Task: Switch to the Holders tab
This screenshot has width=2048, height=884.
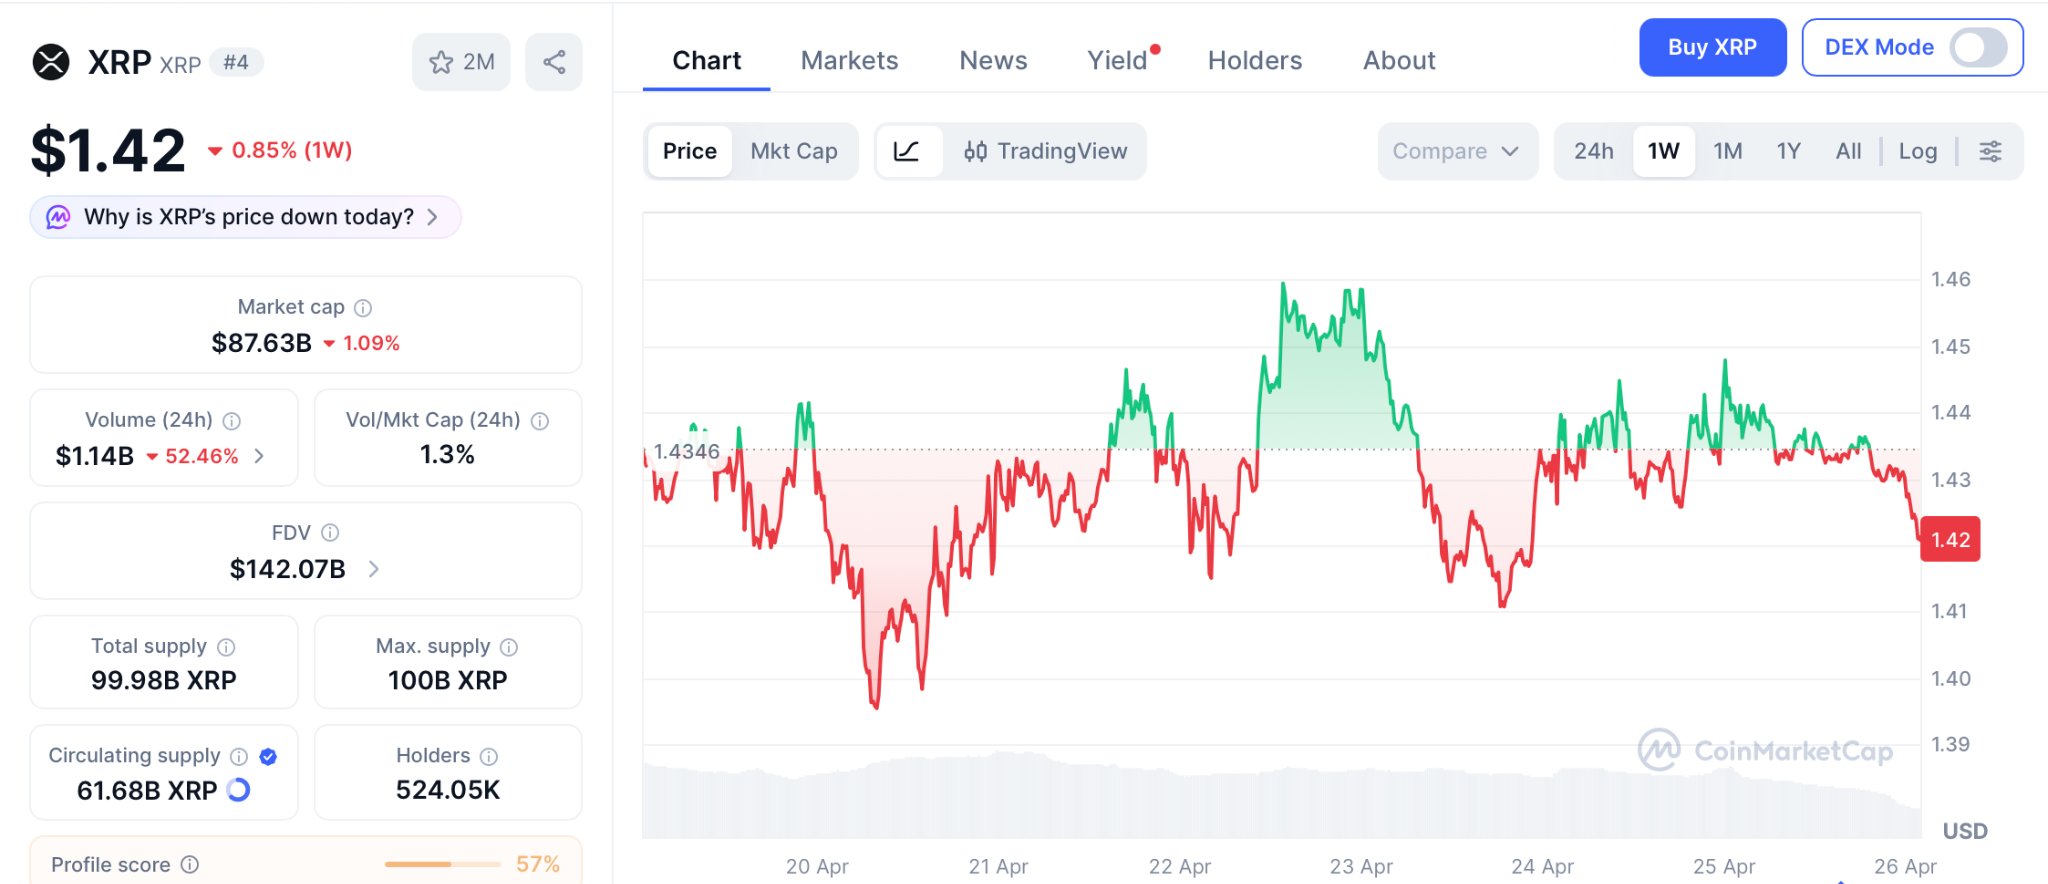Action: tap(1254, 61)
